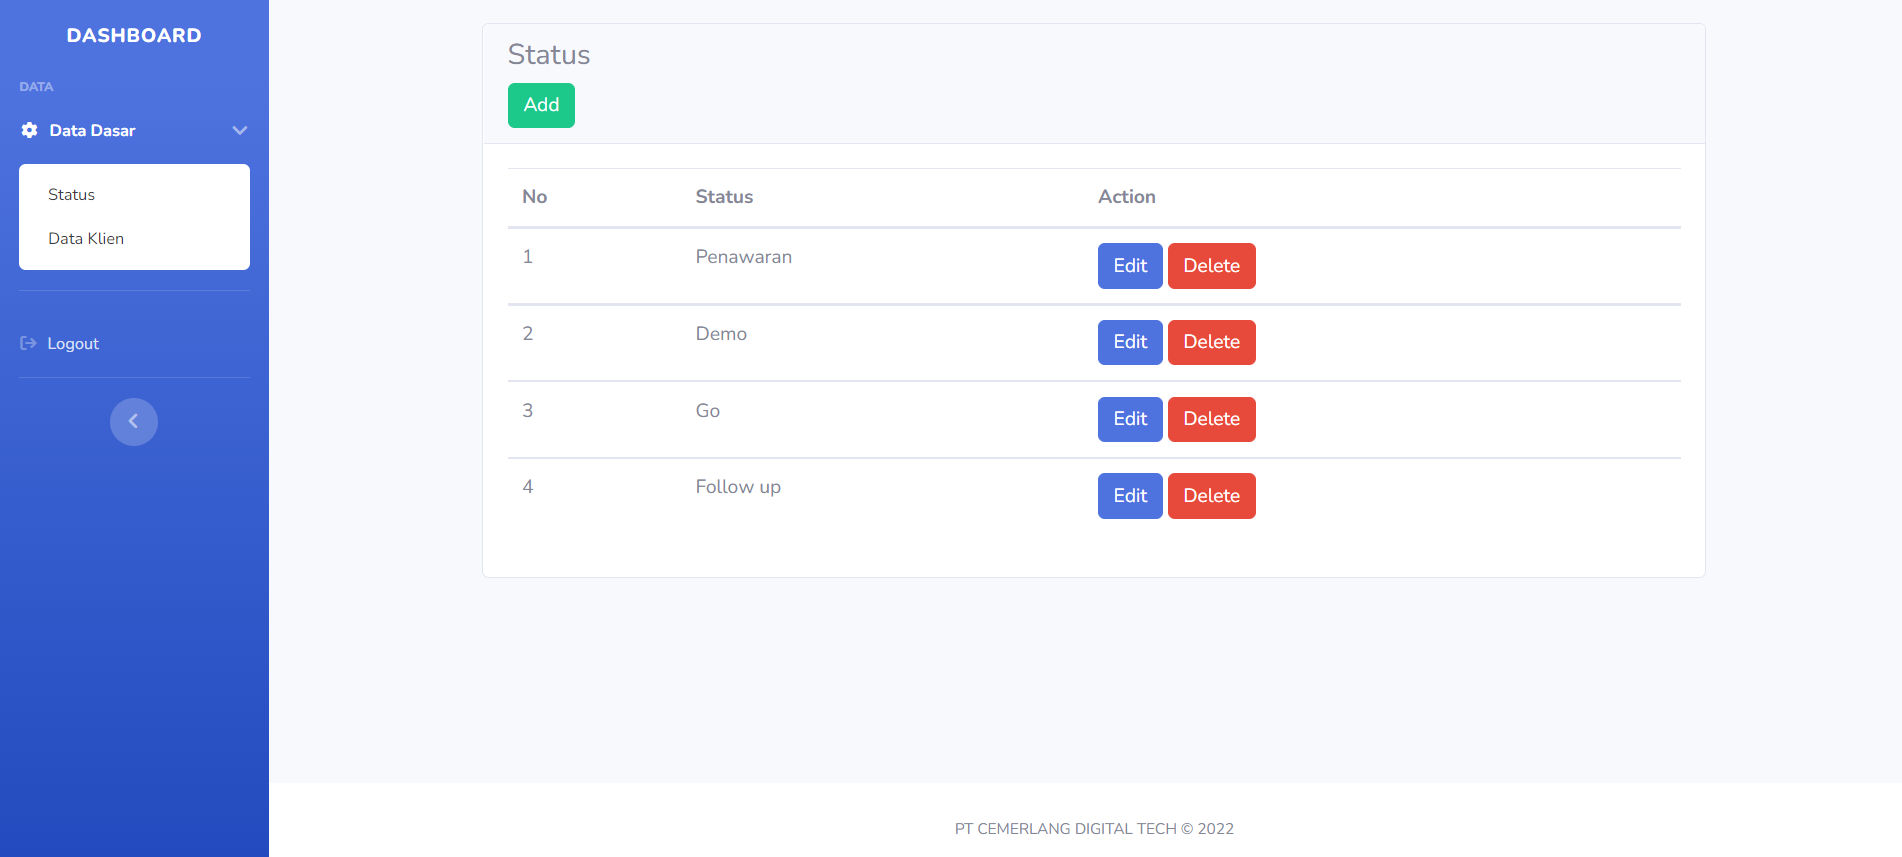Click the DASHBOARD brand title
This screenshot has width=1902, height=857.
[134, 36]
